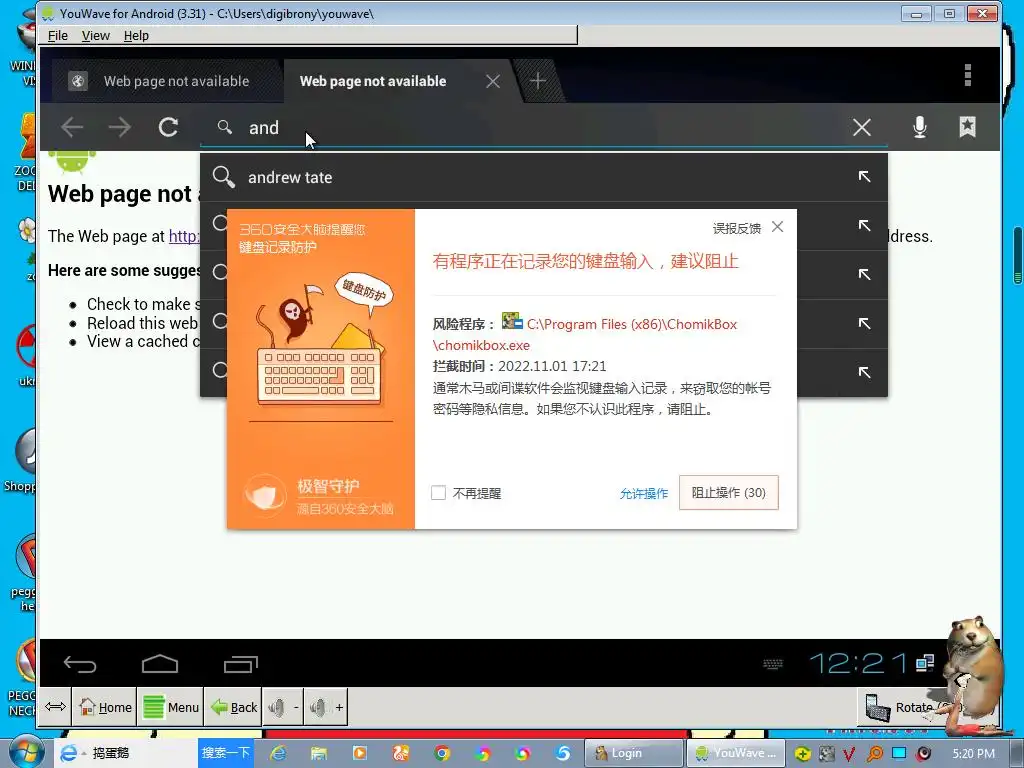Viewport: 1024px width, 768px height.
Task: Click the Android clock showing 12:21
Action: coord(858,664)
